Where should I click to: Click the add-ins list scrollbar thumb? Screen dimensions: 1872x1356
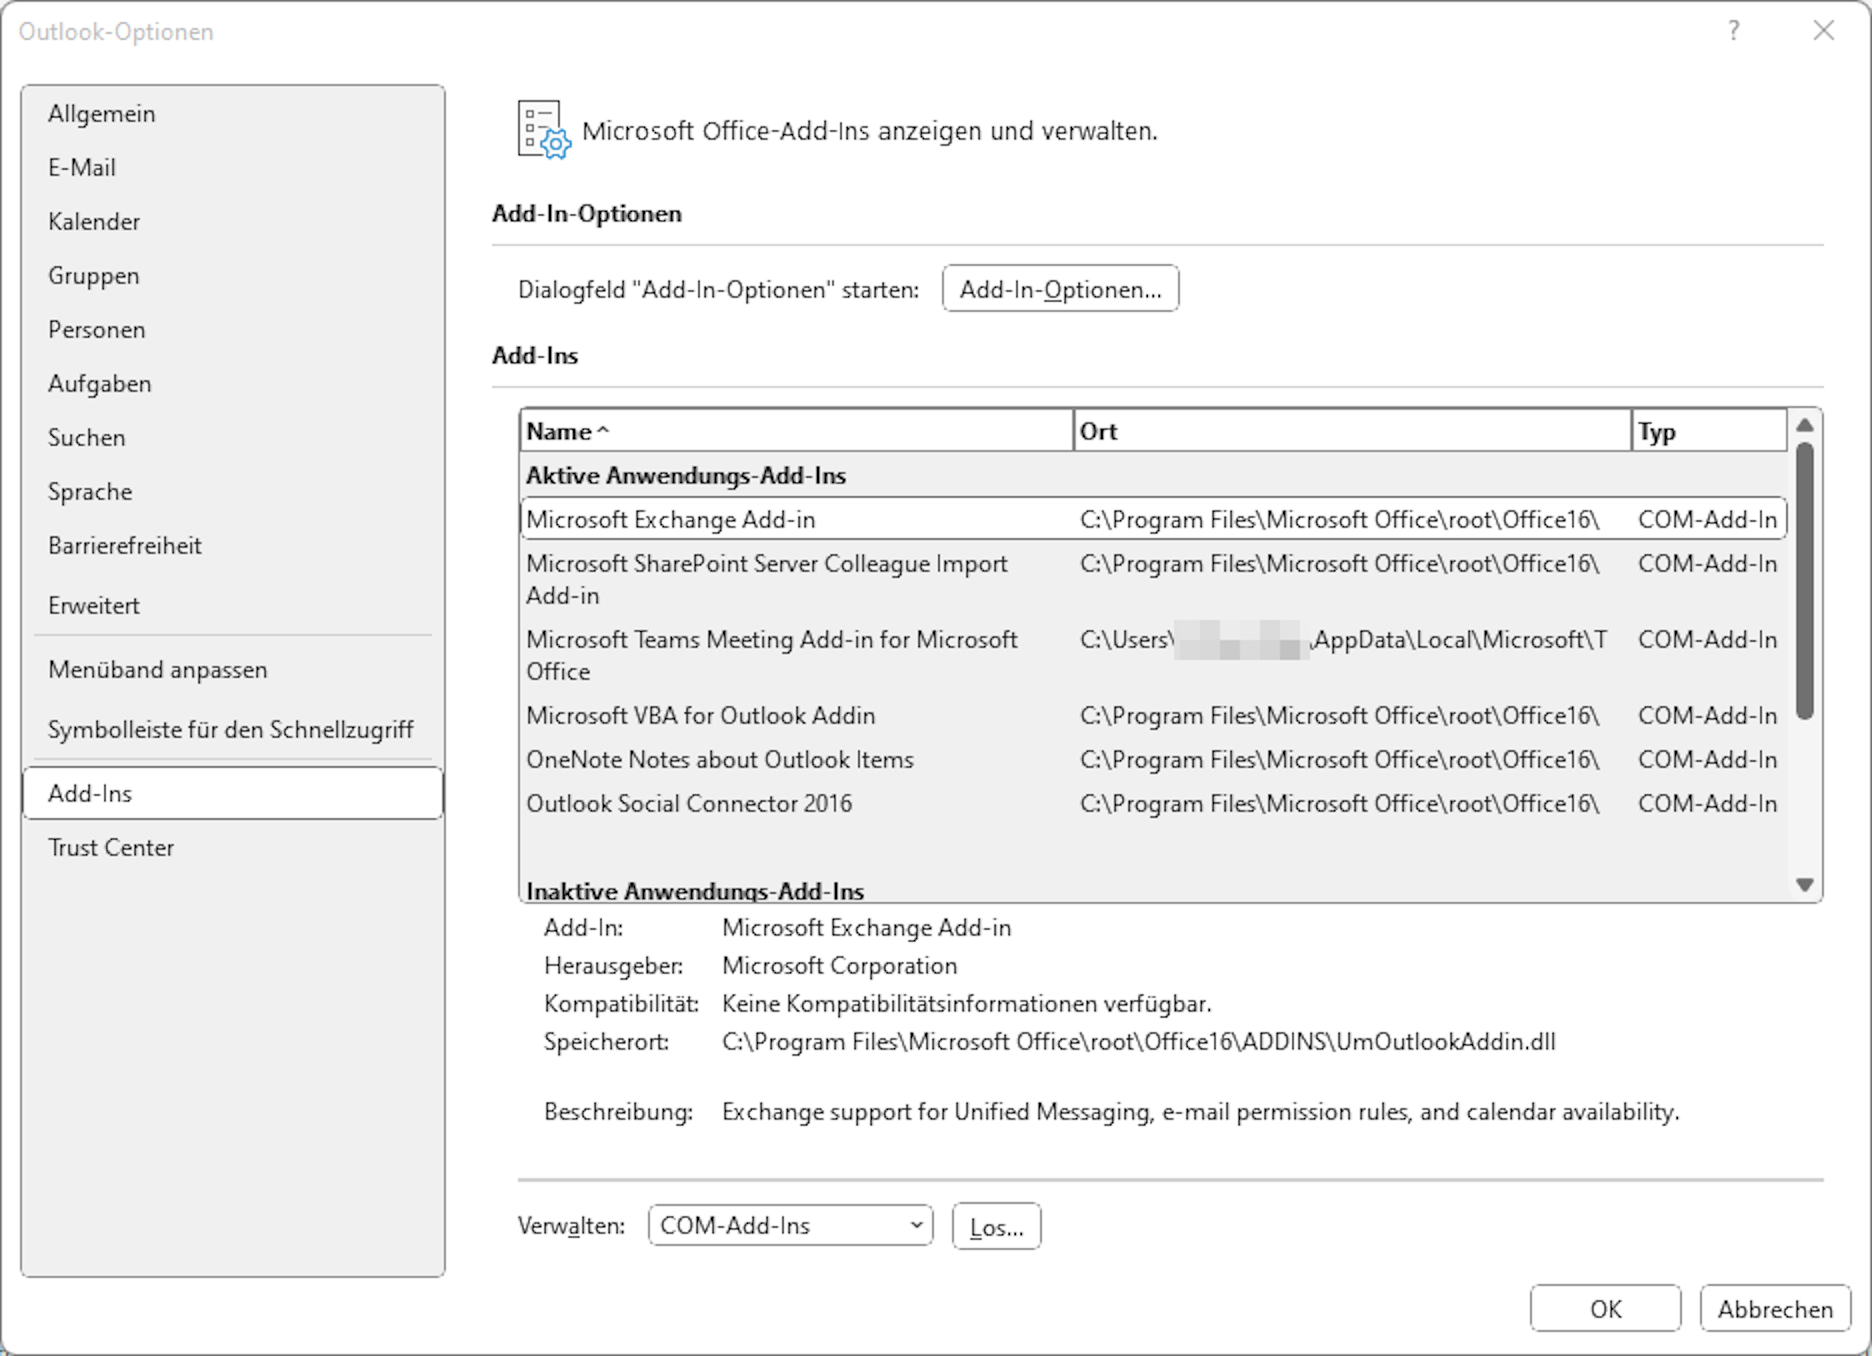coord(1805,580)
